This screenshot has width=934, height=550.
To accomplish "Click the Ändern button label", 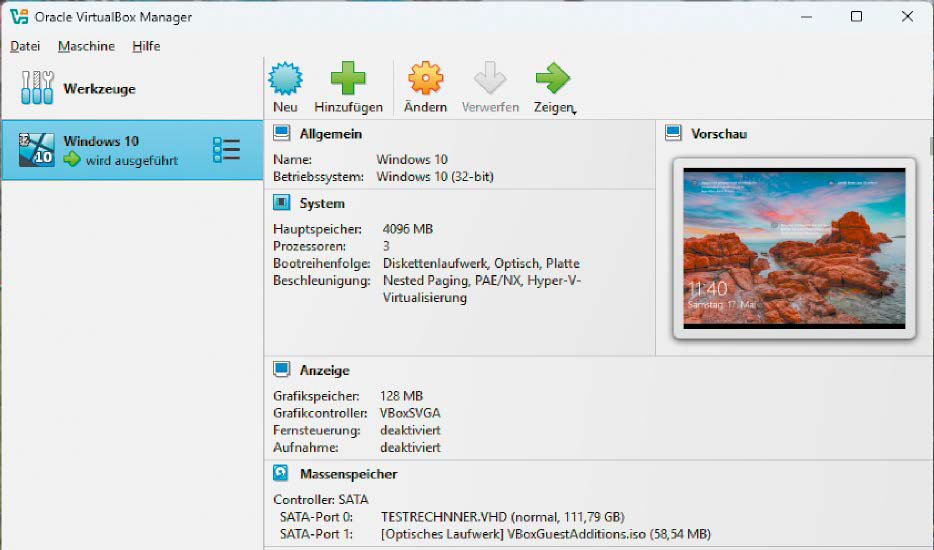I will 425,107.
